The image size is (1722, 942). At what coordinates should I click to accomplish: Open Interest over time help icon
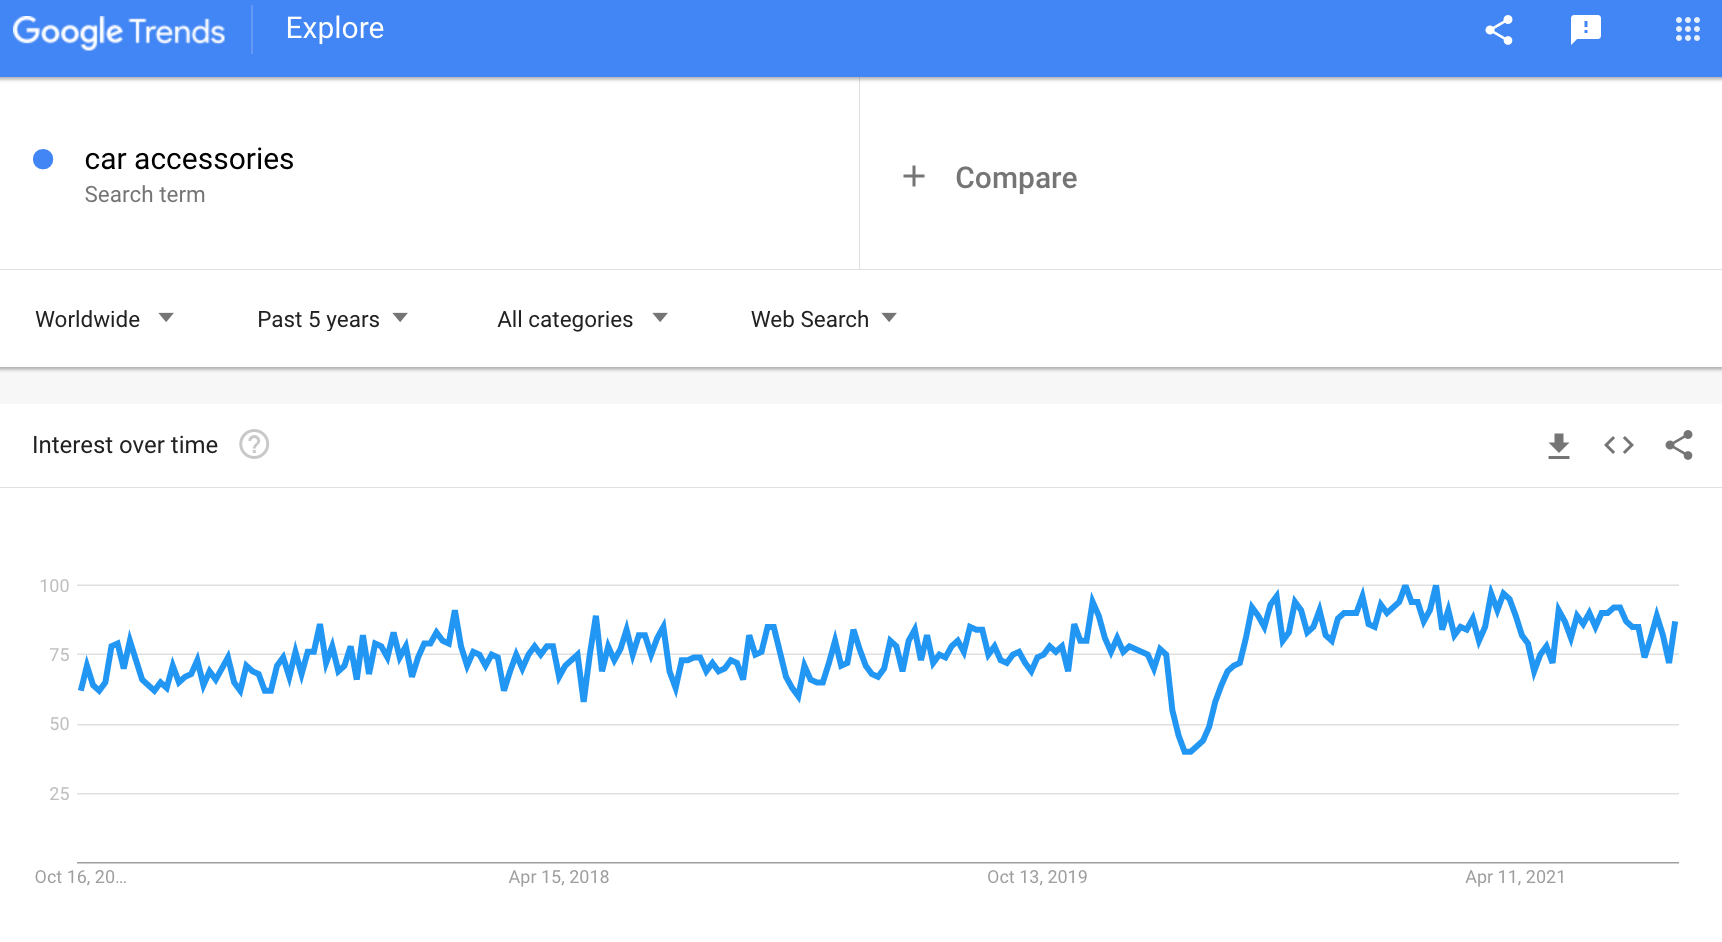click(254, 444)
